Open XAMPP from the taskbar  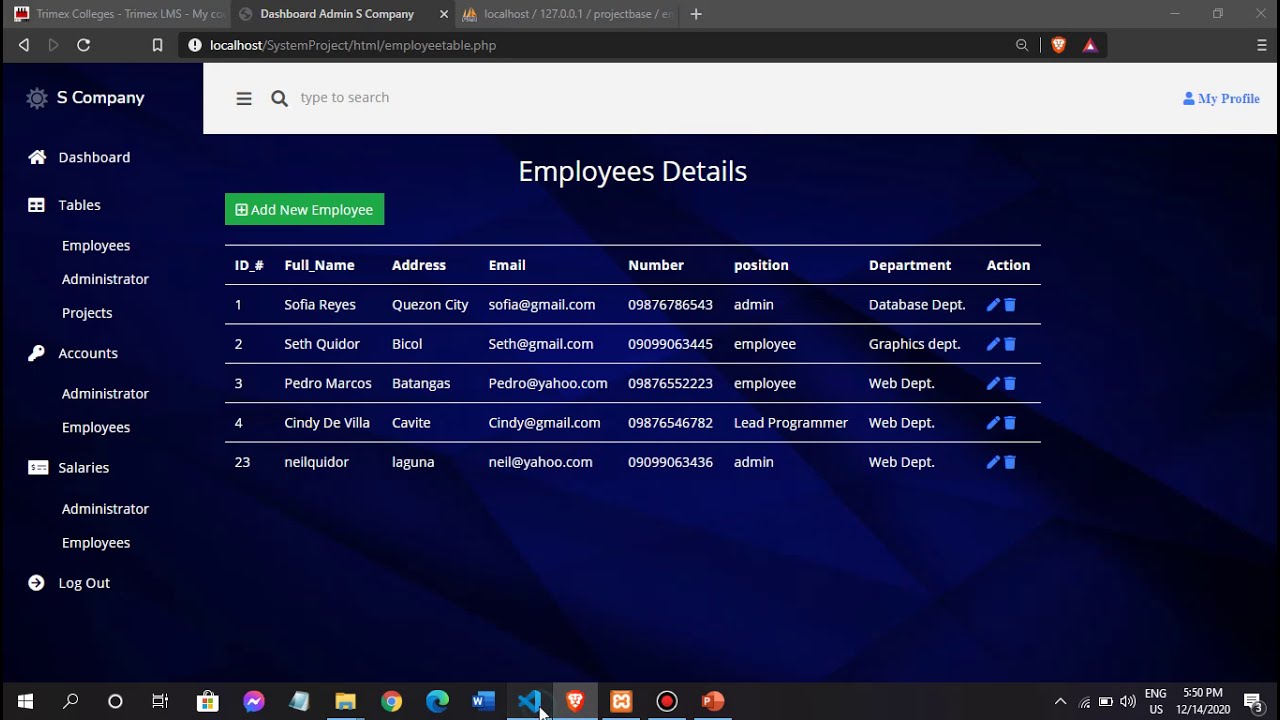pos(621,701)
